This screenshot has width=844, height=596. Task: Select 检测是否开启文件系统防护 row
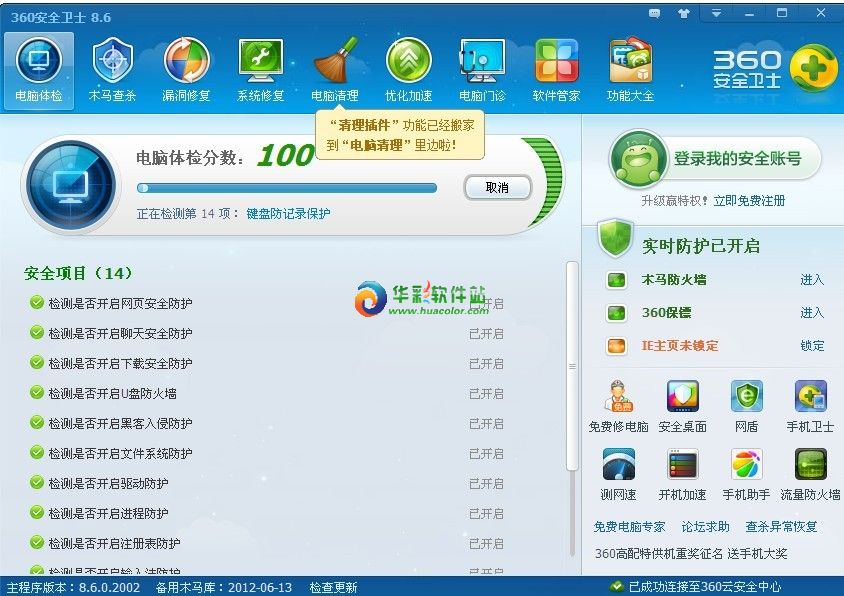pyautogui.click(x=266, y=453)
